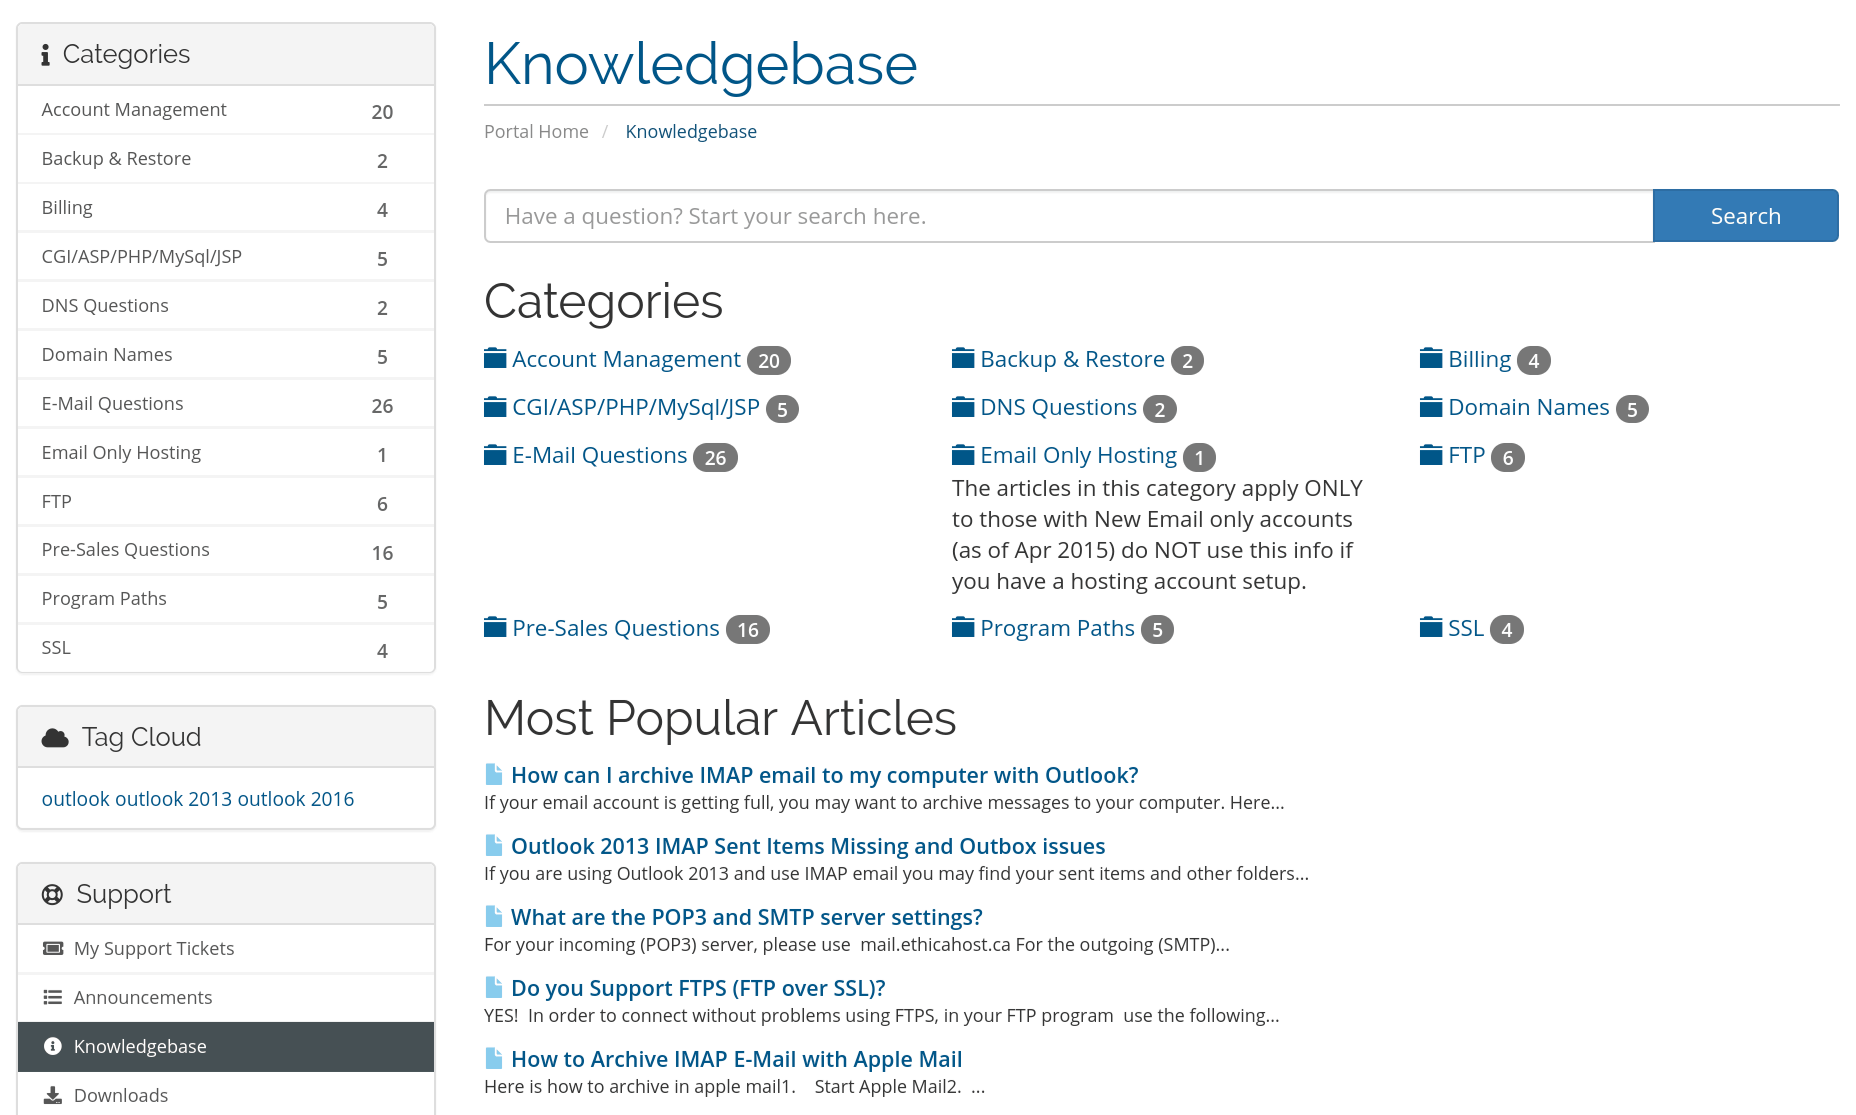The image size is (1856, 1115).
Task: Select Pre-Sales Questions in sidebar categories
Action: pos(226,550)
